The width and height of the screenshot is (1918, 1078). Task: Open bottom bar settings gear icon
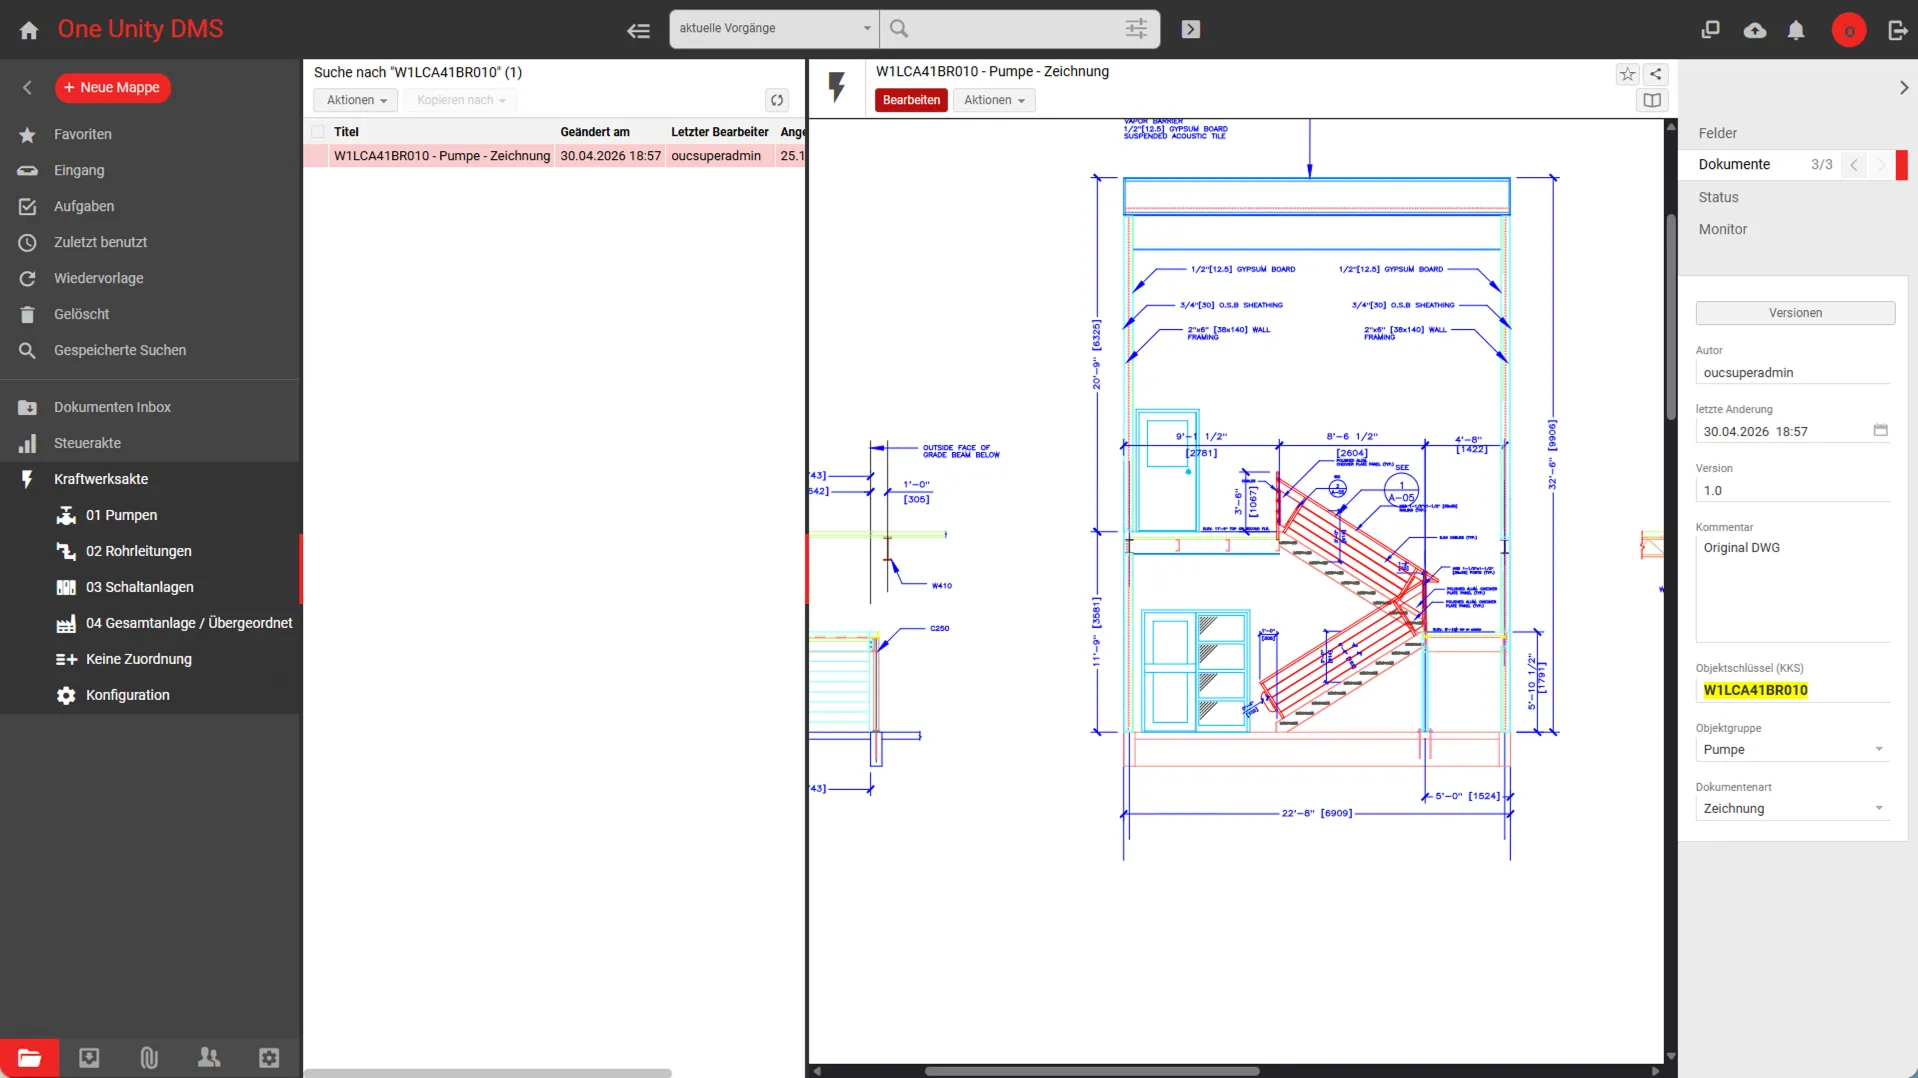(269, 1058)
